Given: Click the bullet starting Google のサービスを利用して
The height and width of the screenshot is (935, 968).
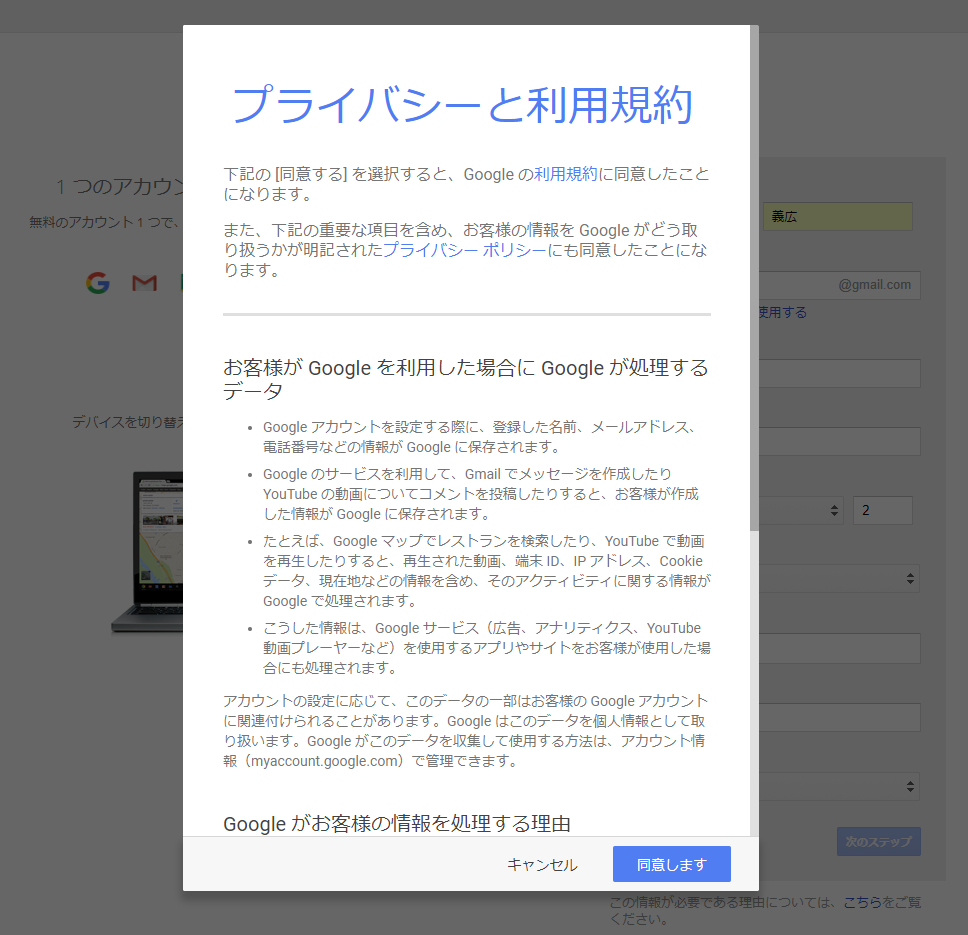Looking at the screenshot, I should (482, 494).
